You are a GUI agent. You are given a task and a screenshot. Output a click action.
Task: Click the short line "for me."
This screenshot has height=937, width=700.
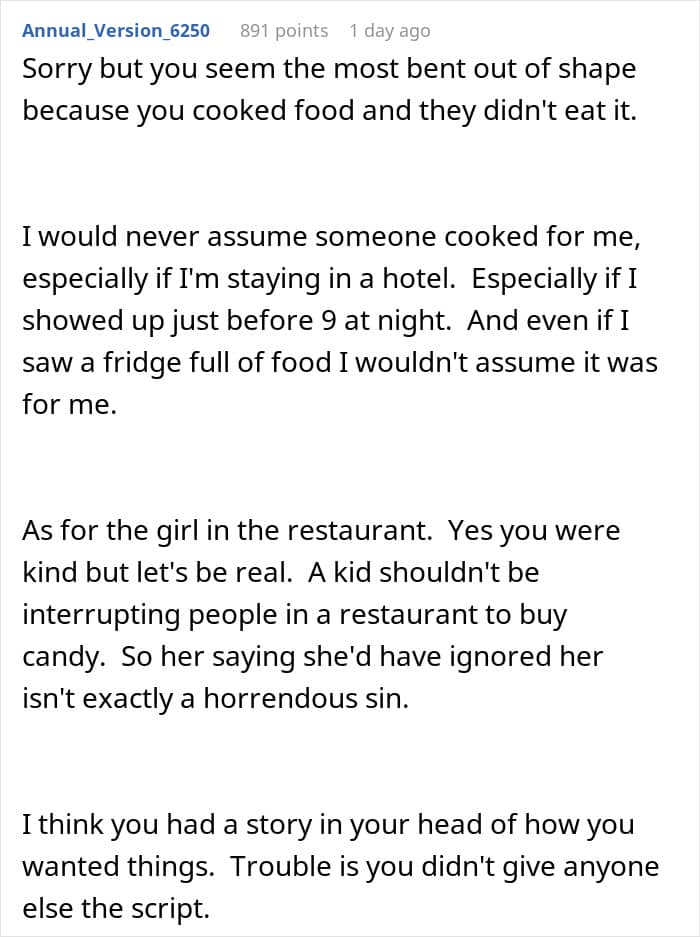(70, 406)
